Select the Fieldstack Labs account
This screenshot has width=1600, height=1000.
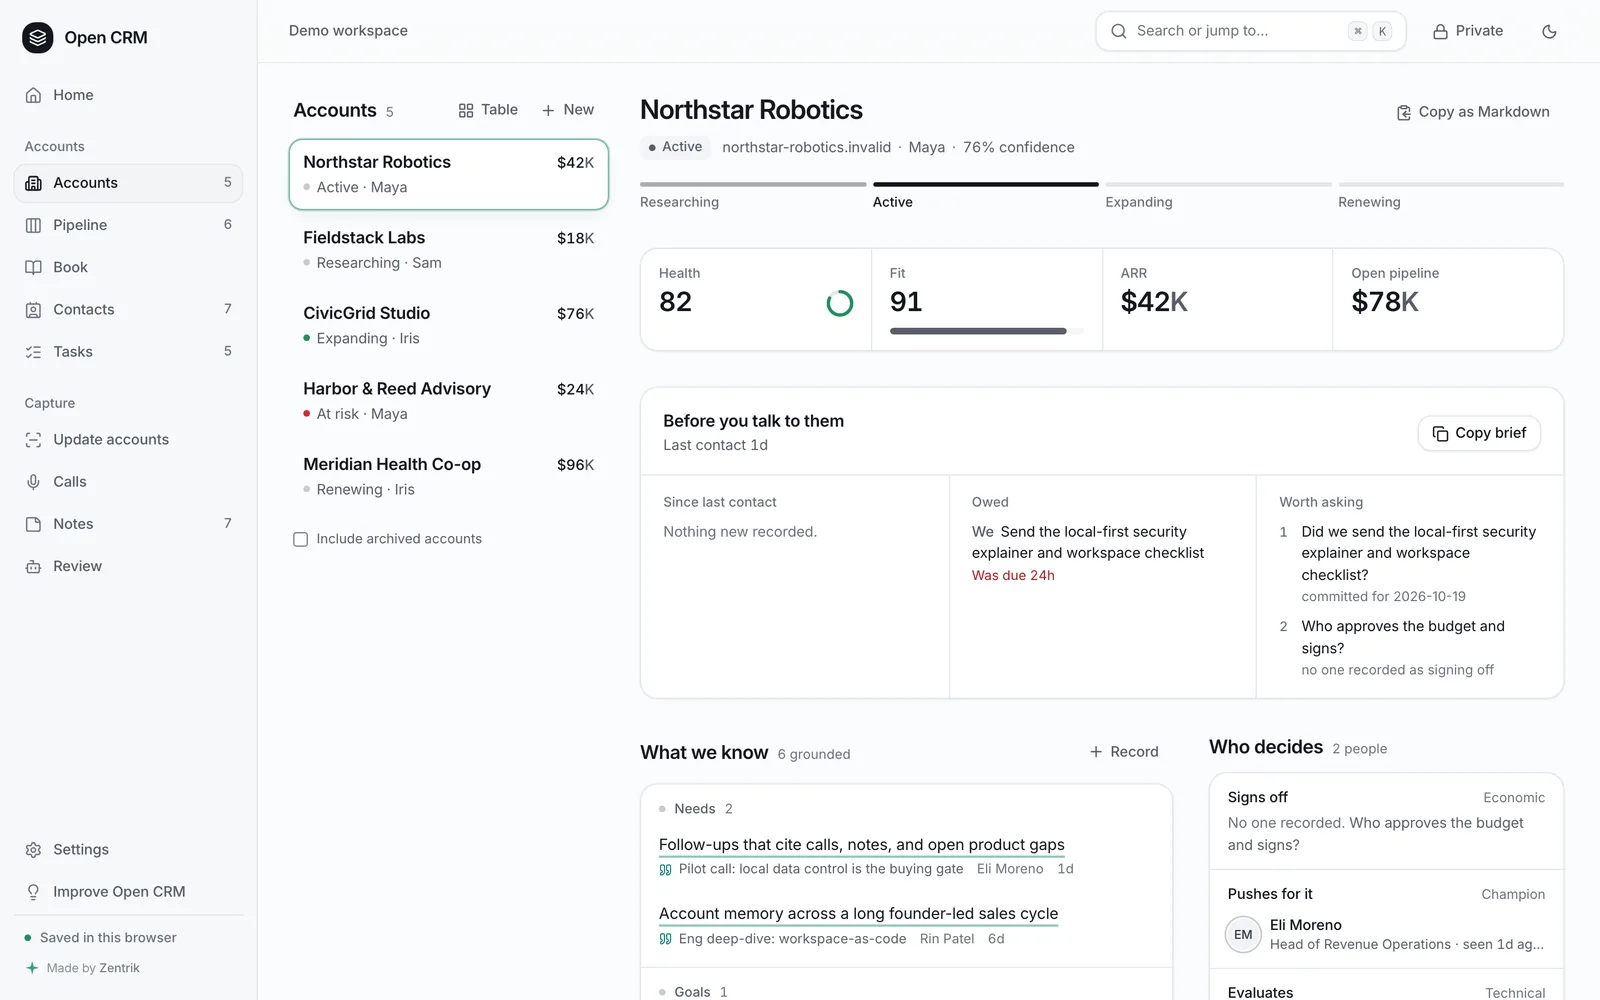point(449,250)
